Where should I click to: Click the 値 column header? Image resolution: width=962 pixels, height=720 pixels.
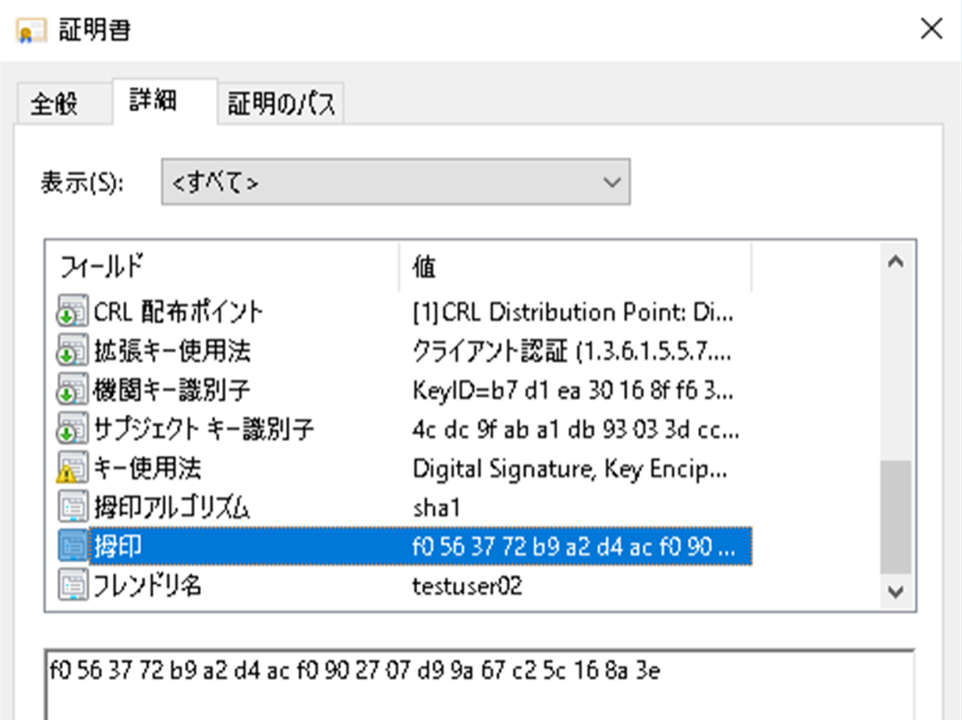coord(574,266)
